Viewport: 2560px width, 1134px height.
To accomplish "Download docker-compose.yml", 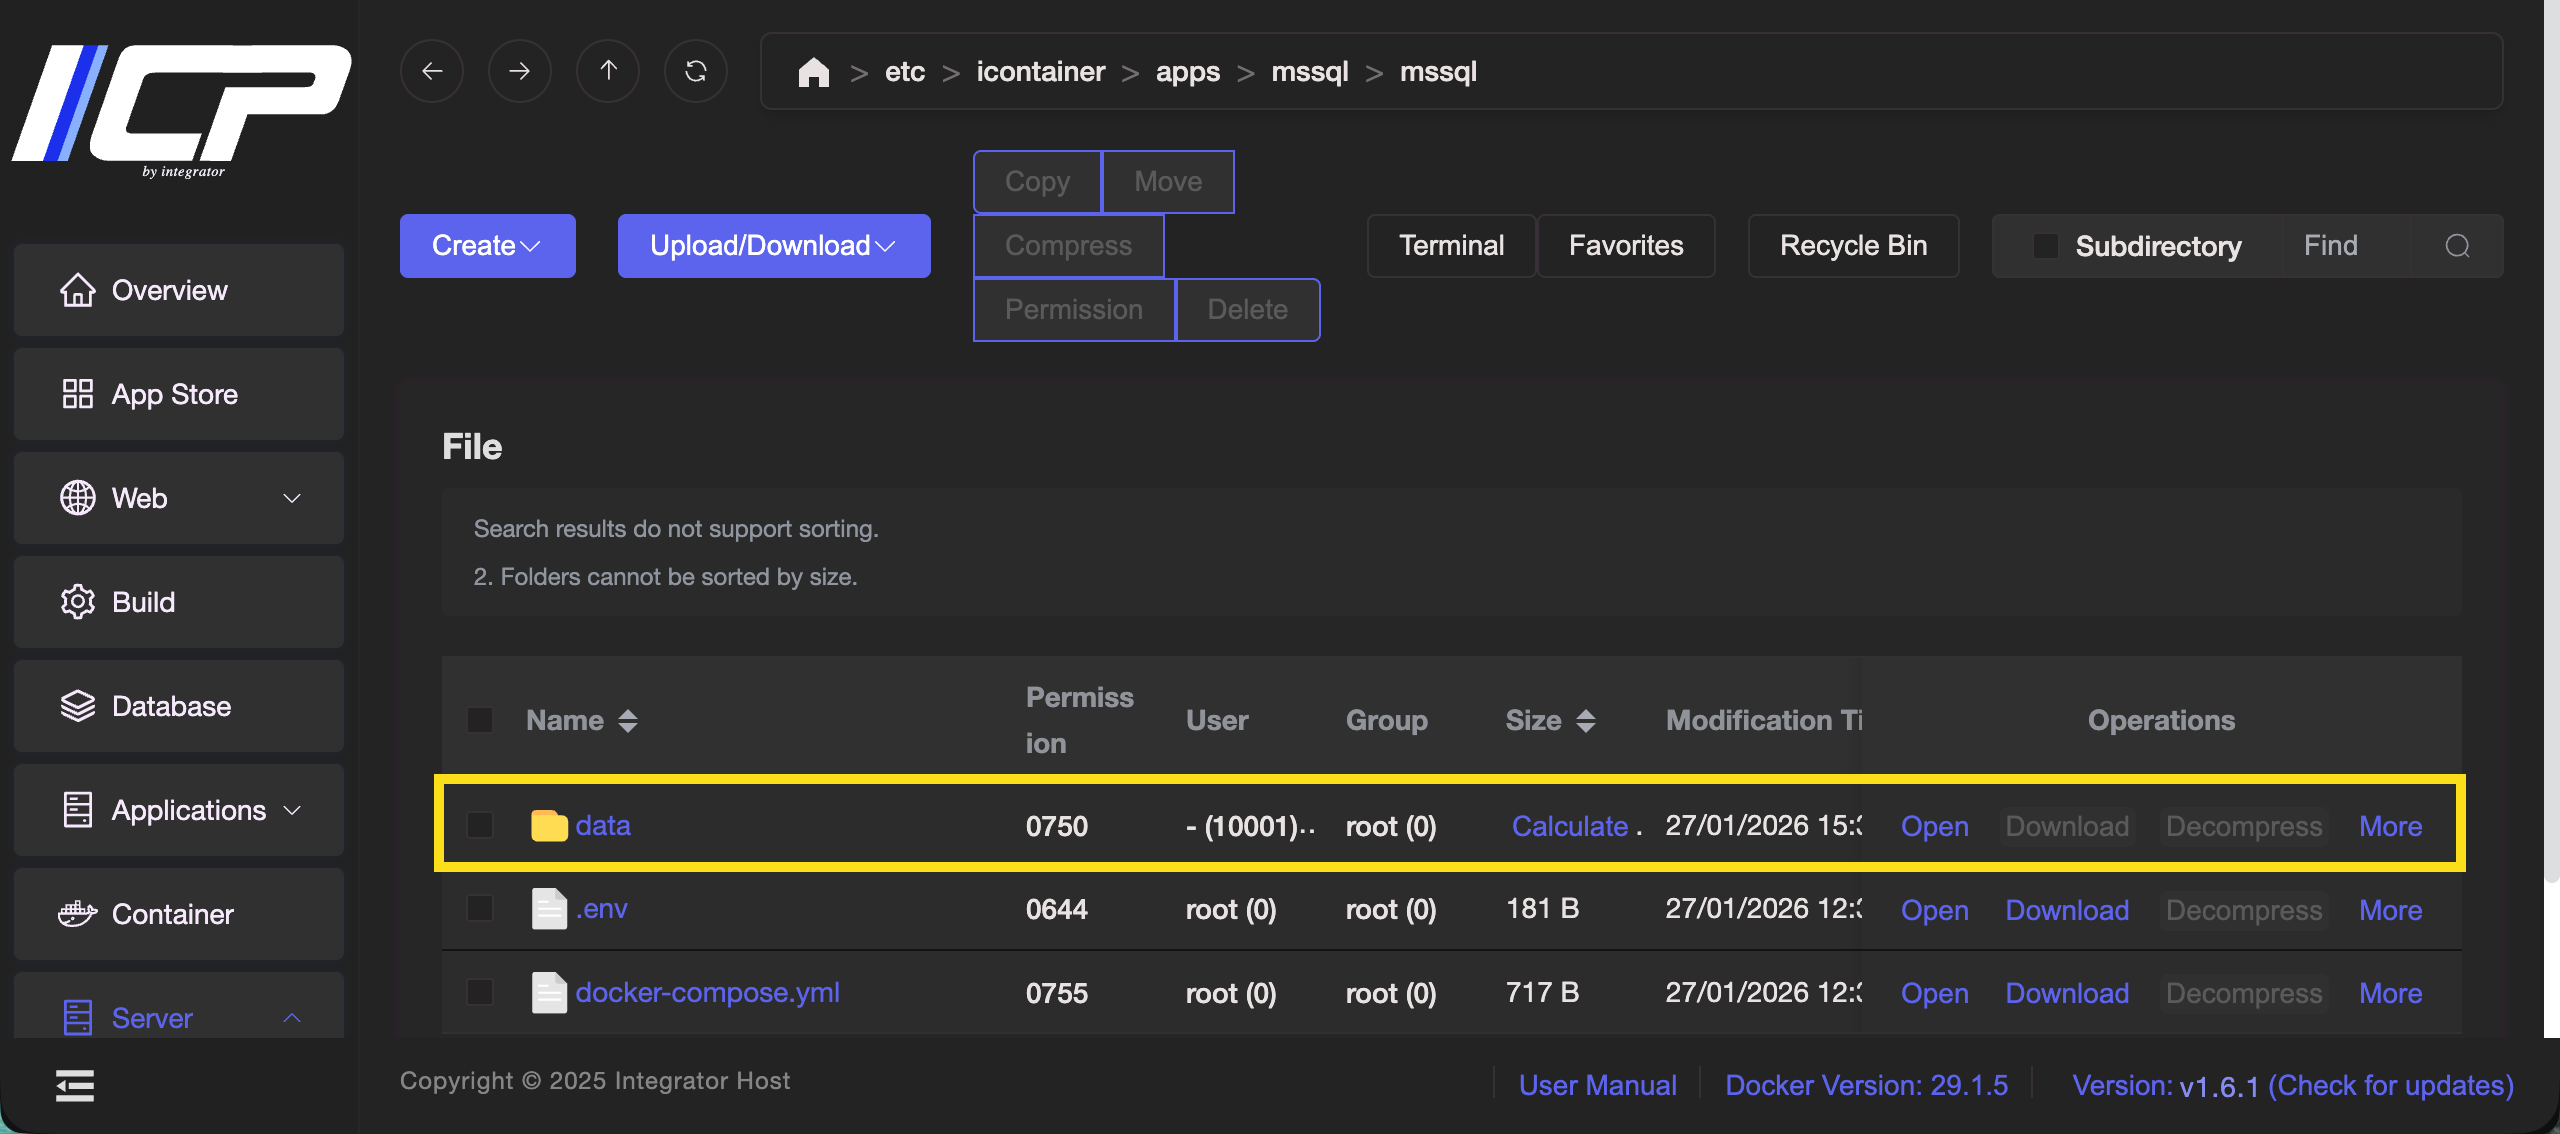I will click(x=2067, y=993).
